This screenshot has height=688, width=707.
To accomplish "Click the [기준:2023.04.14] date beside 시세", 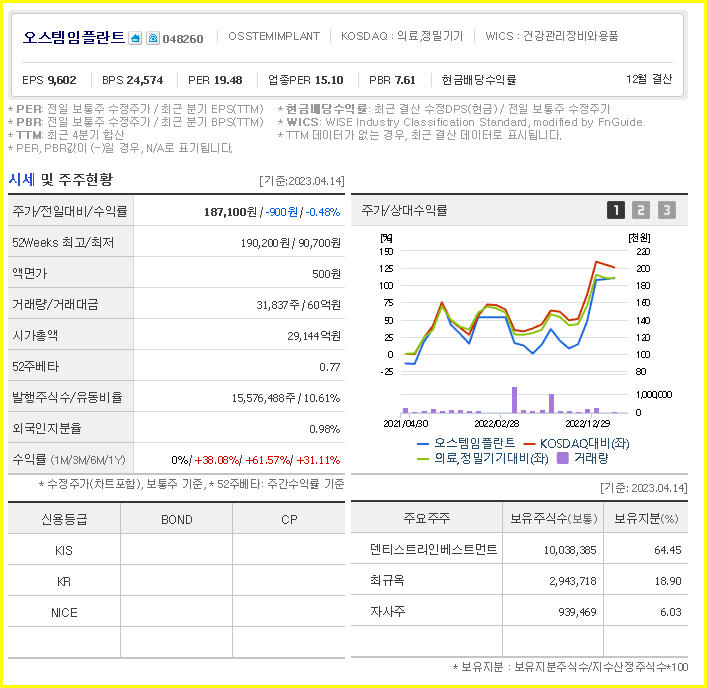I will pos(302,181).
